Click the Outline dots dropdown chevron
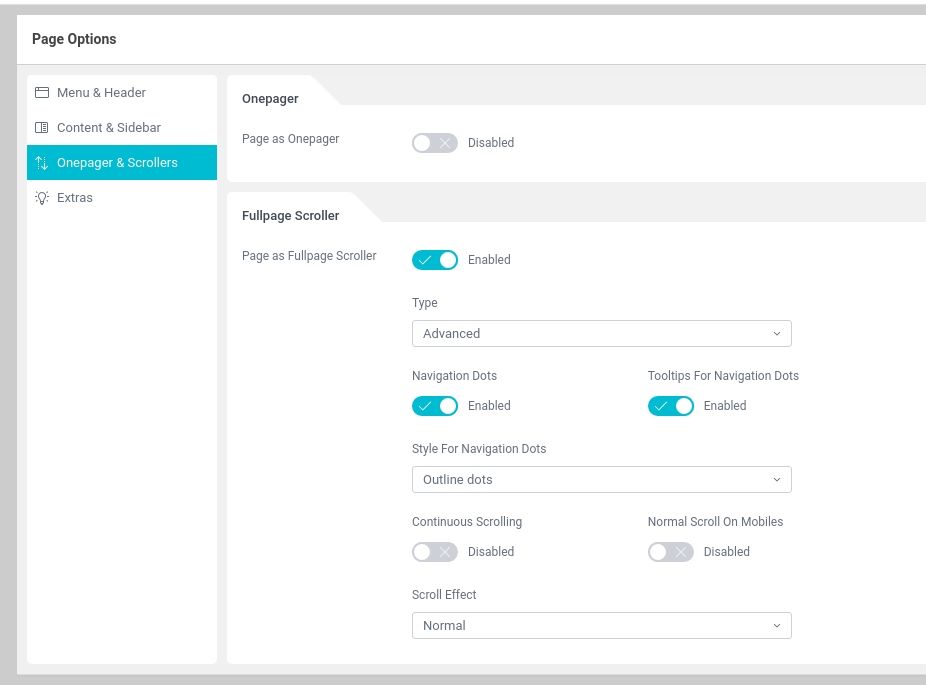The width and height of the screenshot is (926, 685). 777,480
